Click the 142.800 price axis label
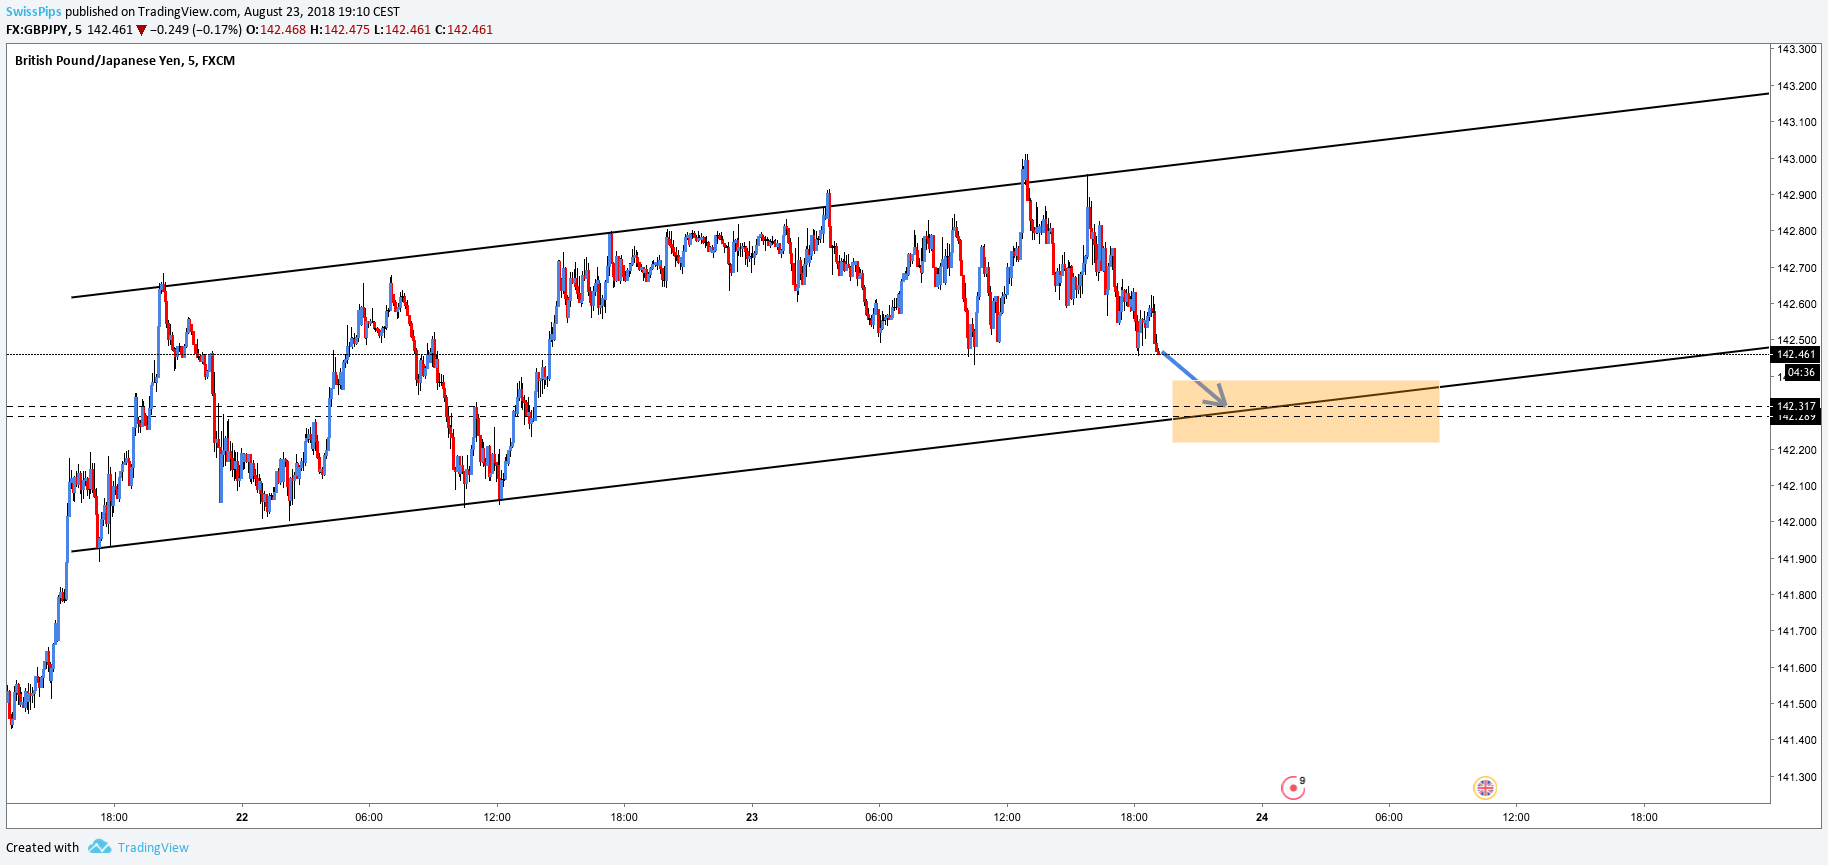Image resolution: width=1828 pixels, height=865 pixels. pos(1796,231)
